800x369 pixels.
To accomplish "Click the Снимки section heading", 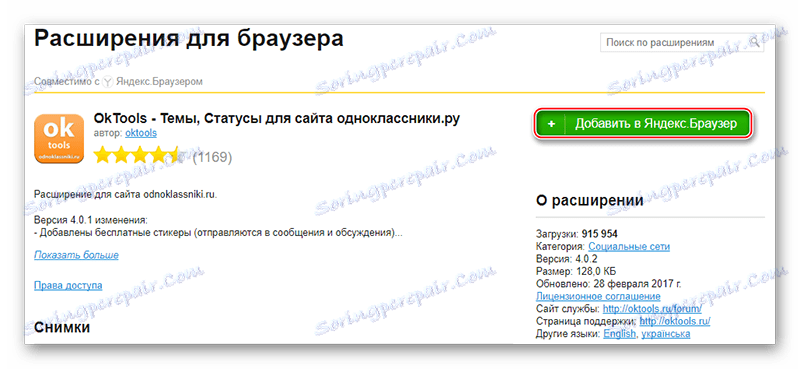I will pyautogui.click(x=62, y=327).
